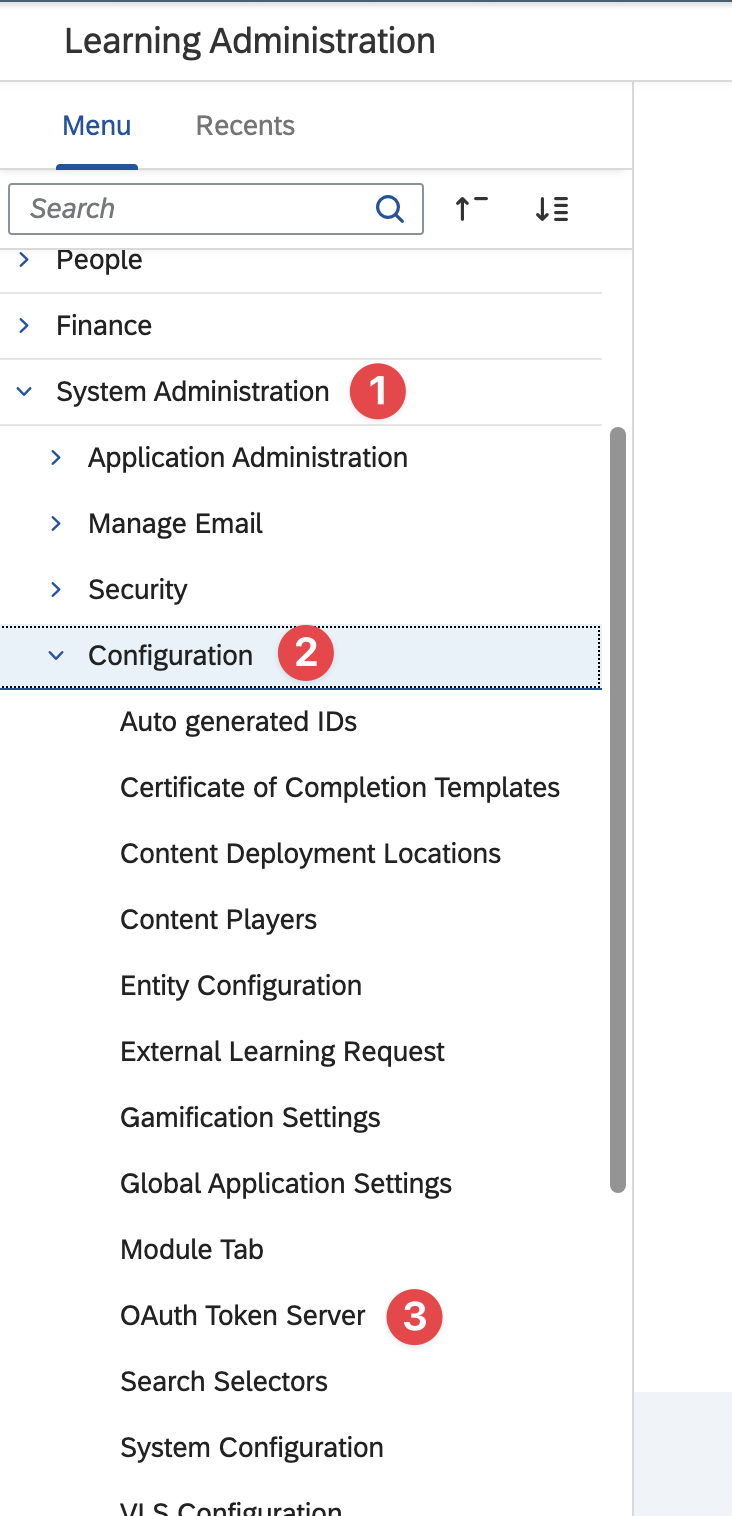Click the collapse all tree icon
Image resolution: width=732 pixels, height=1516 pixels.
tap(471, 209)
